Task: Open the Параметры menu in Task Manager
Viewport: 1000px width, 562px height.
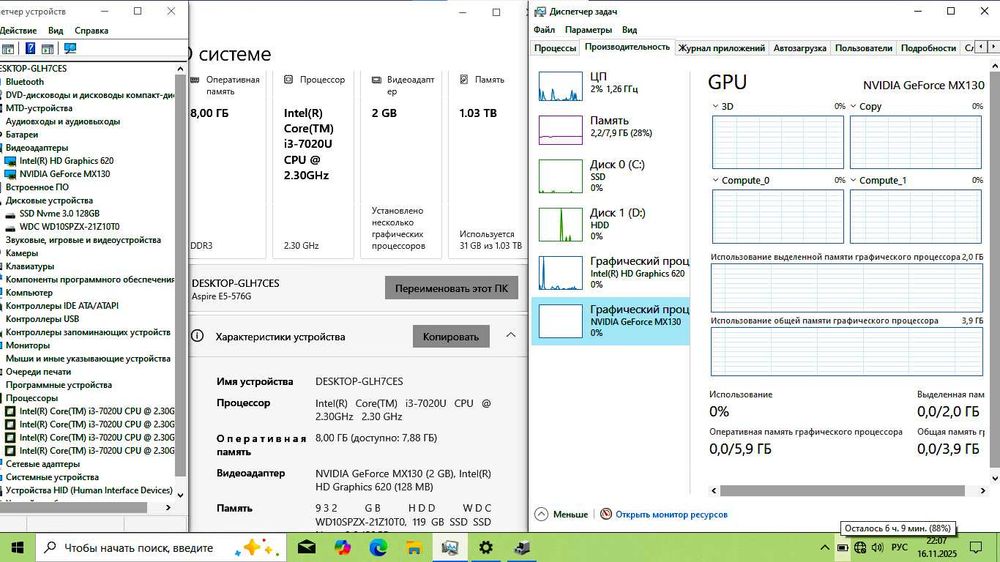Action: click(x=588, y=30)
